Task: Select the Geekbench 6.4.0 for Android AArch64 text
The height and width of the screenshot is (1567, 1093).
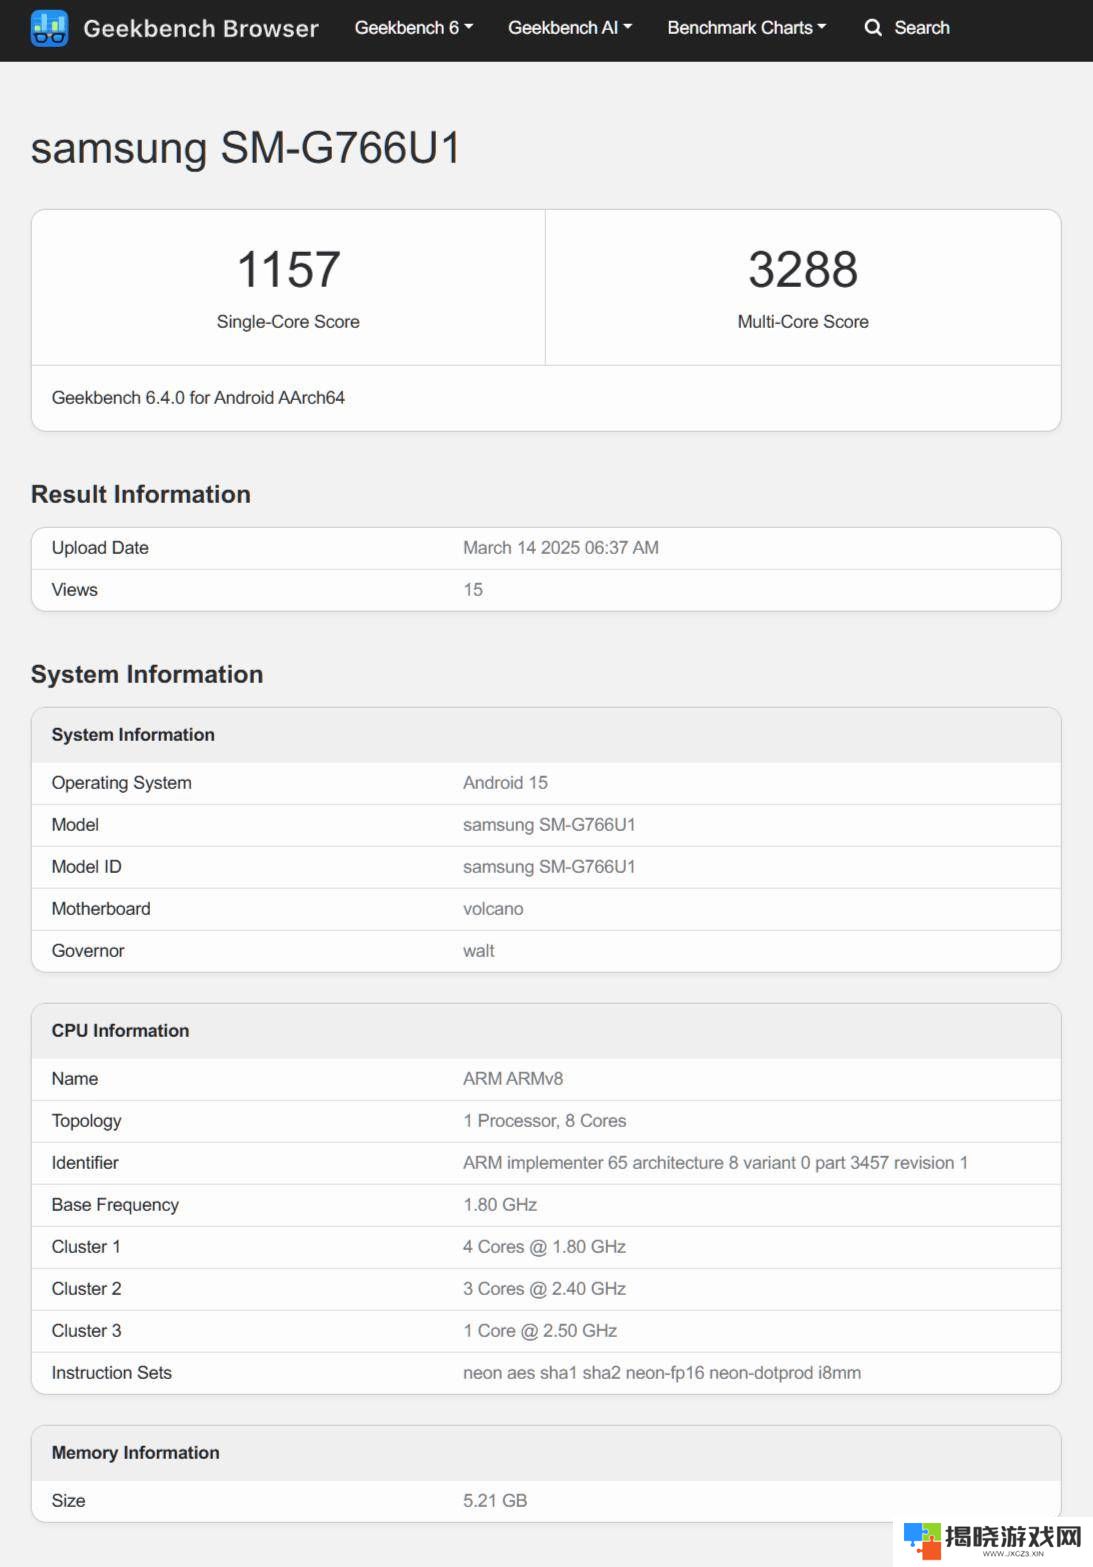Action: tap(198, 398)
